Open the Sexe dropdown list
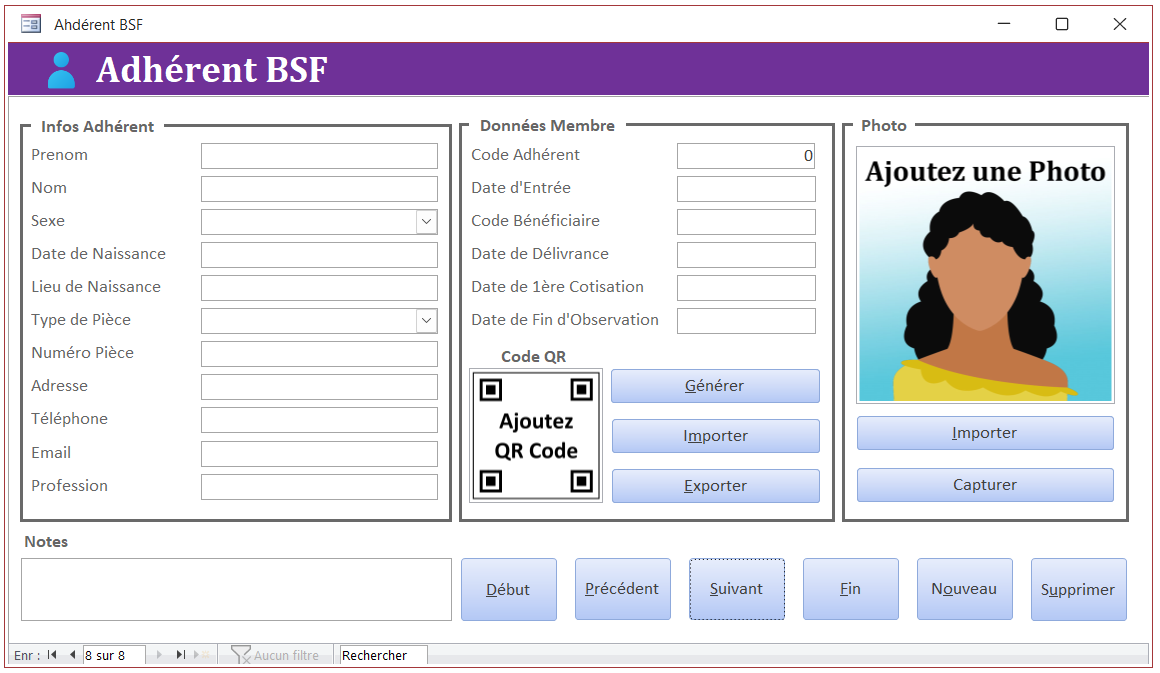1160x673 pixels. [426, 221]
